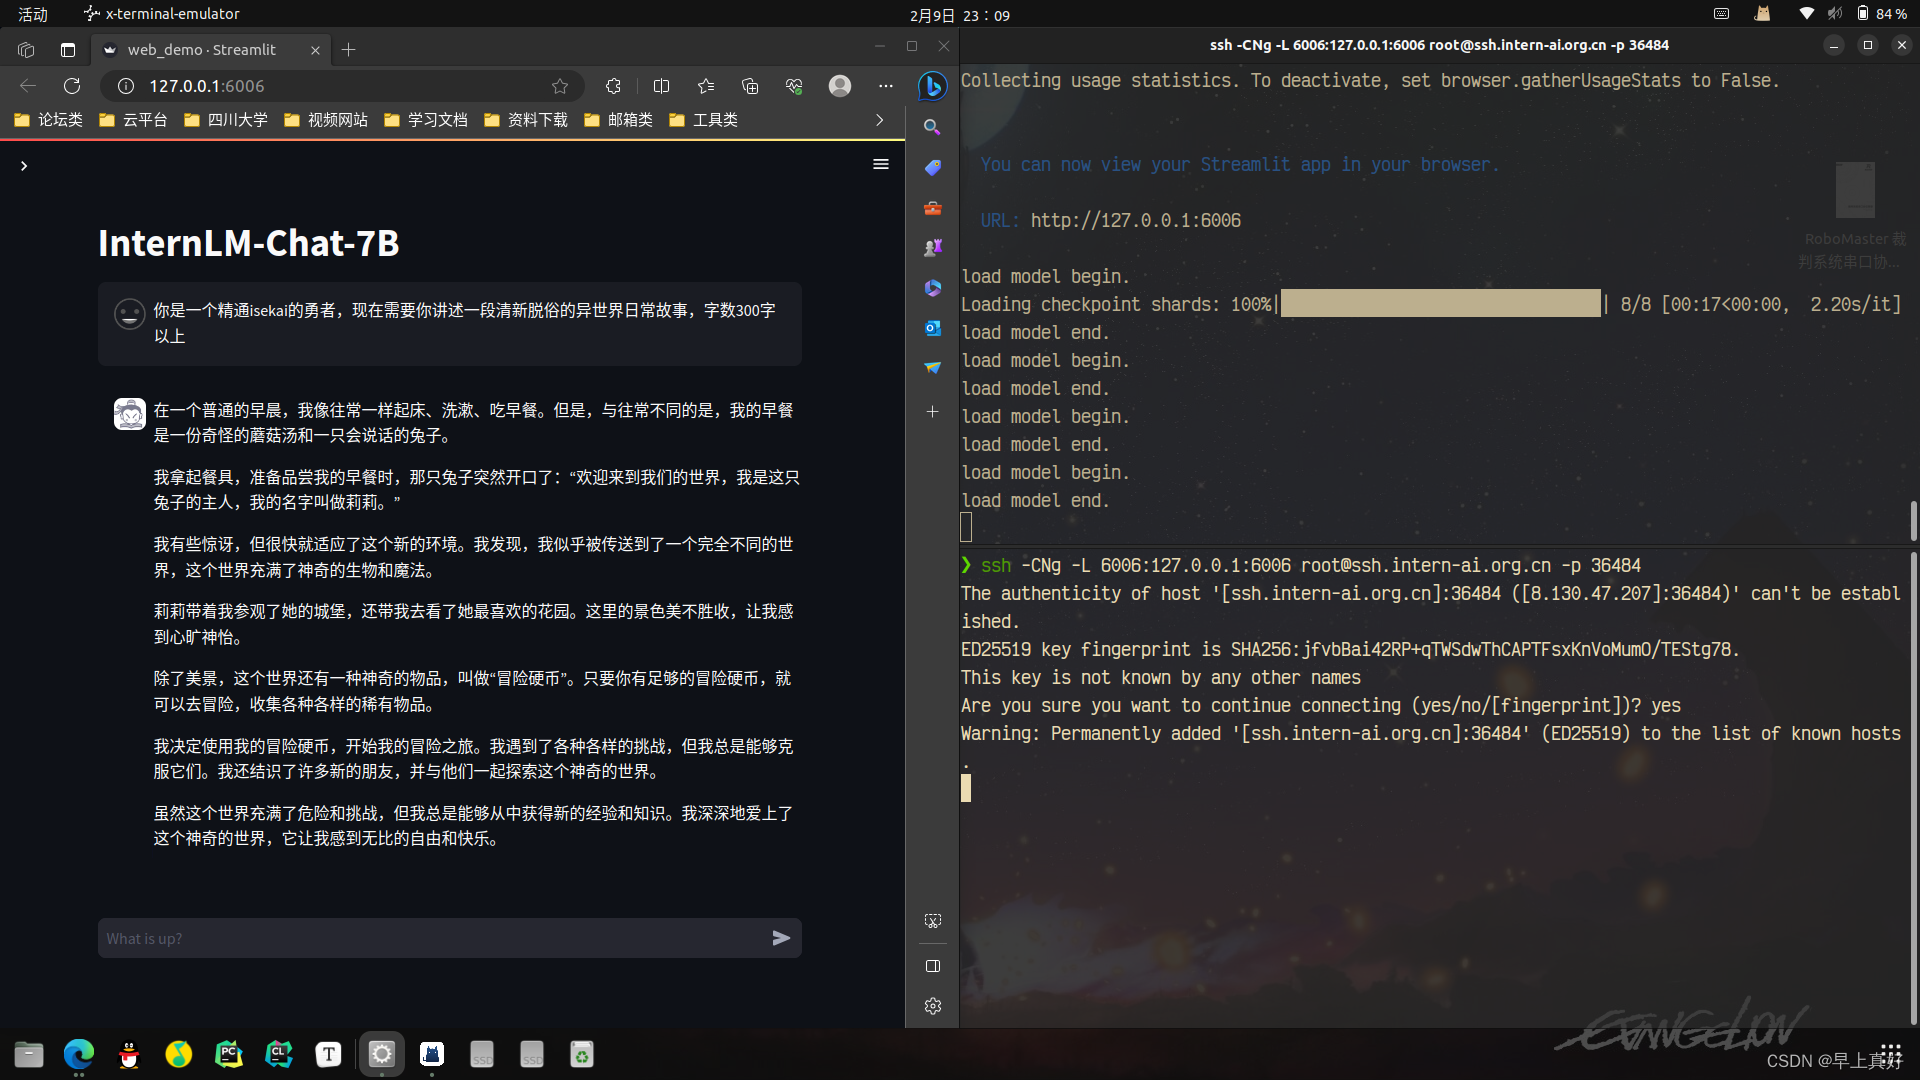Open the date and time panel
The height and width of the screenshot is (1080, 1920).
click(960, 15)
